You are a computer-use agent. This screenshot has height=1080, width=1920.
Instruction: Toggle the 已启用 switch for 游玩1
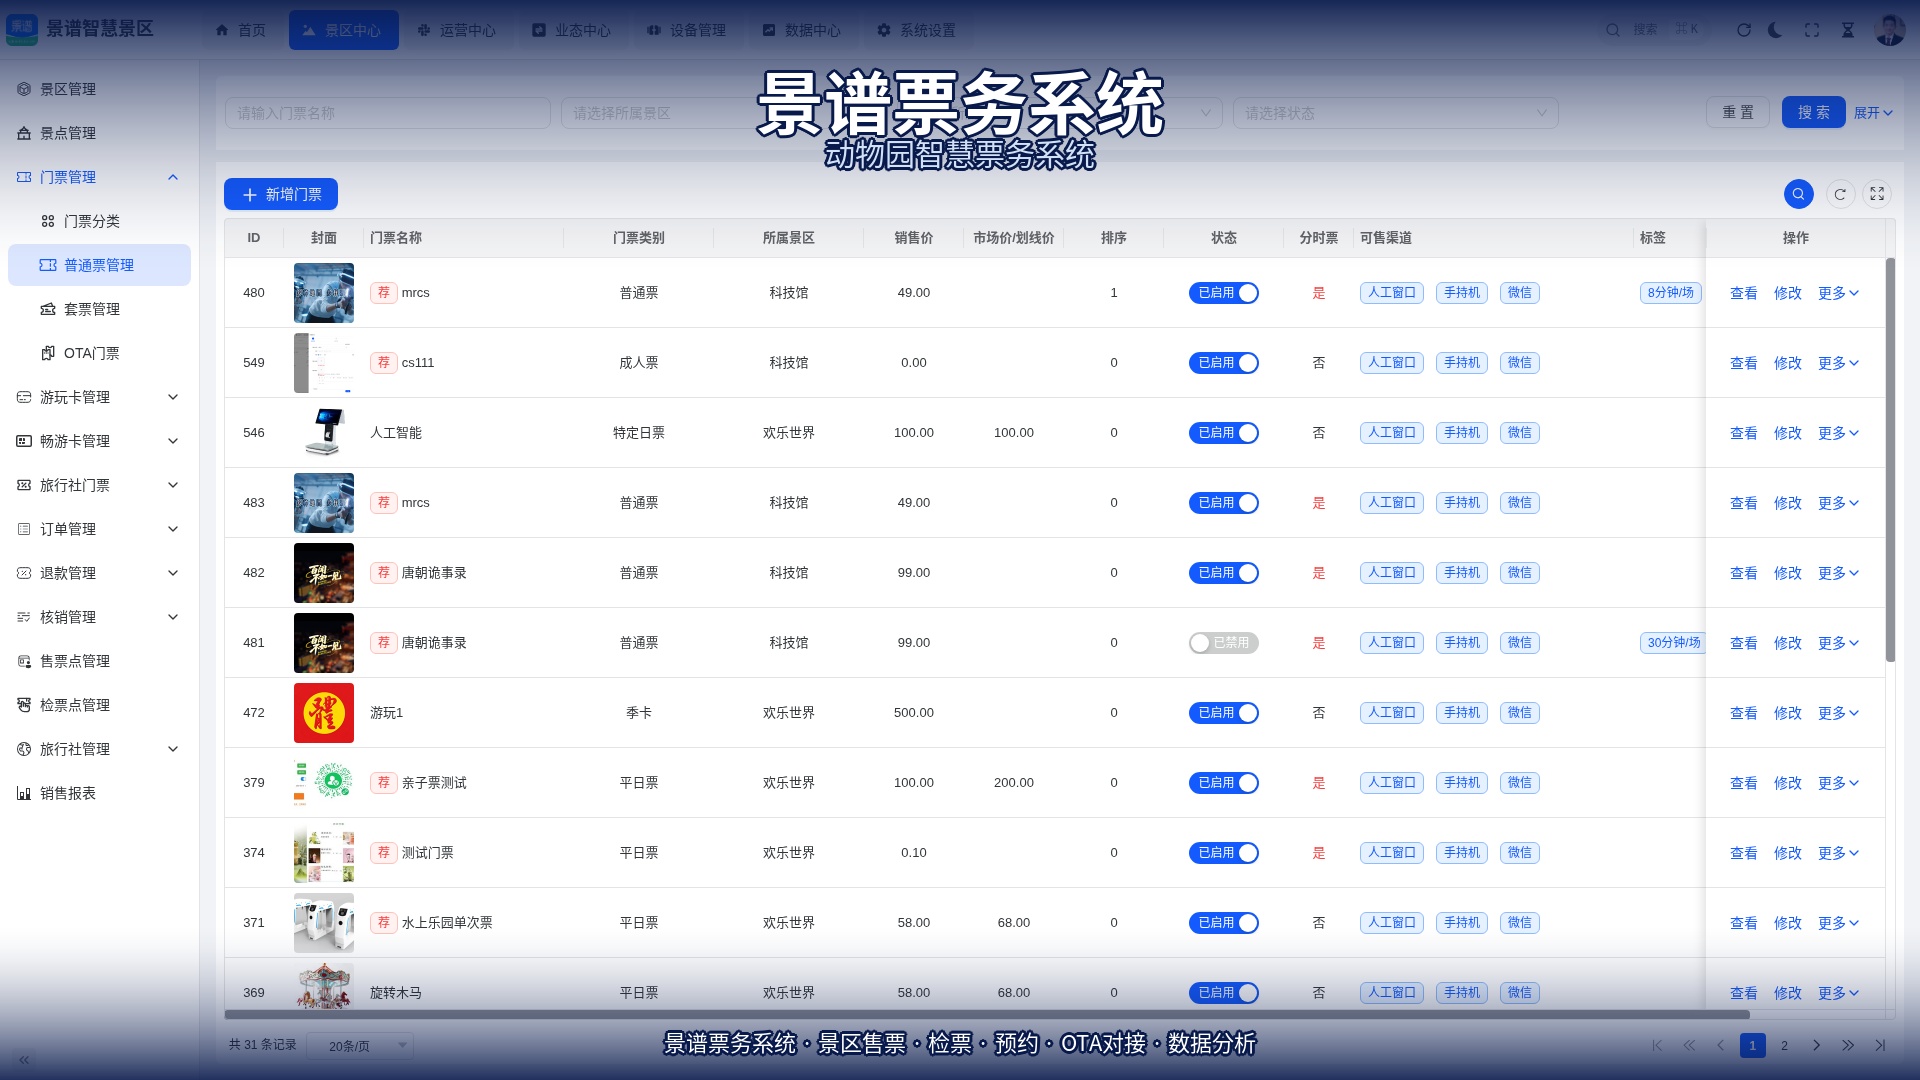pyautogui.click(x=1224, y=713)
